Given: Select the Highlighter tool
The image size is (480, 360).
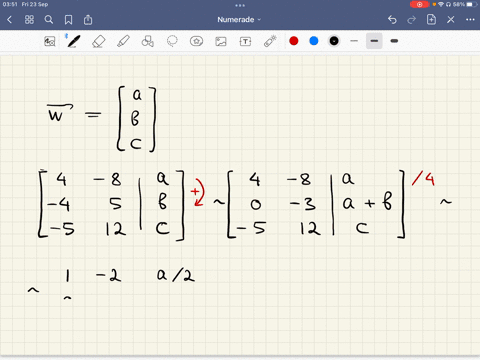Looking at the screenshot, I should click(x=123, y=41).
